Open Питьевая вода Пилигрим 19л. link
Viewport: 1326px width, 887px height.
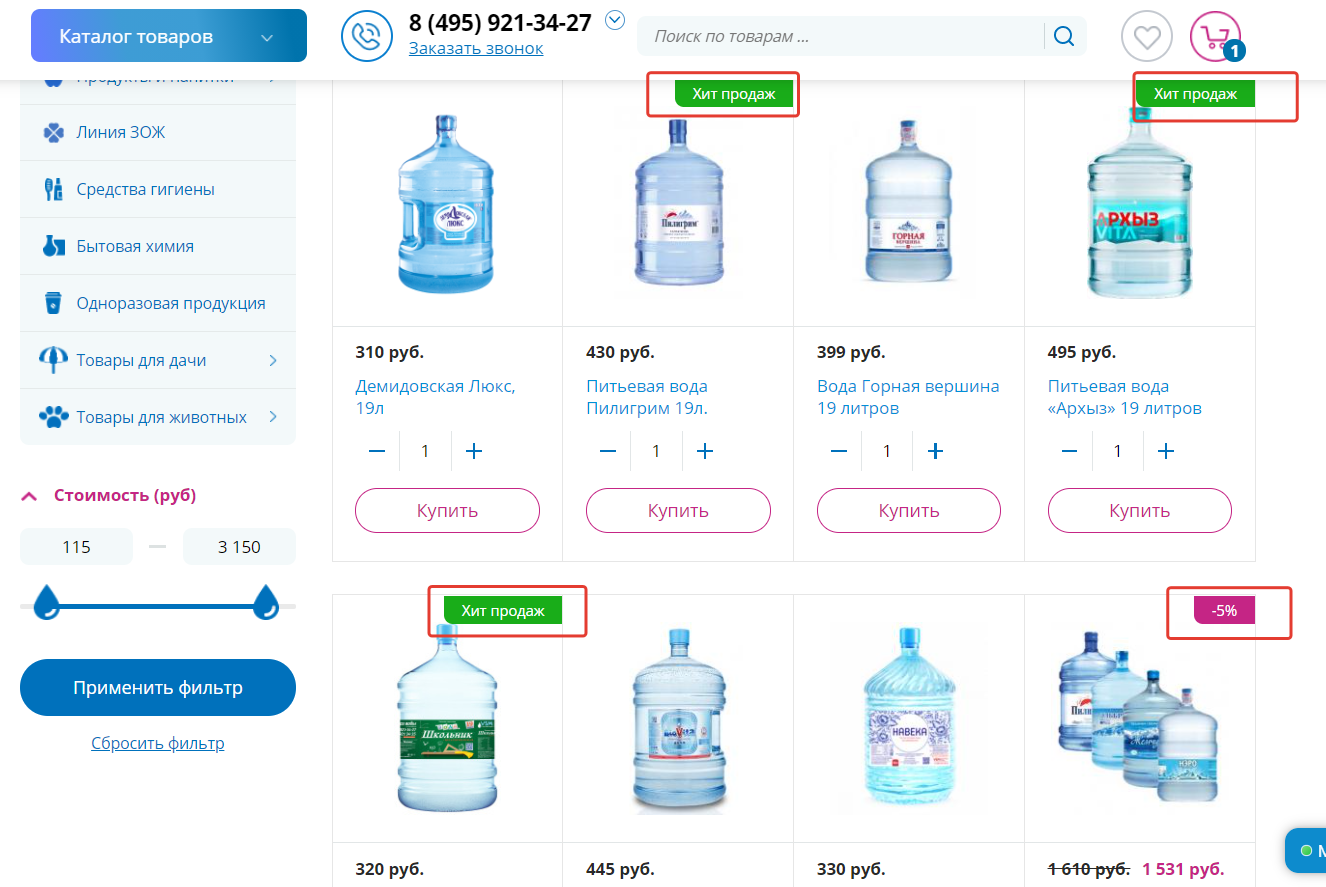[647, 397]
